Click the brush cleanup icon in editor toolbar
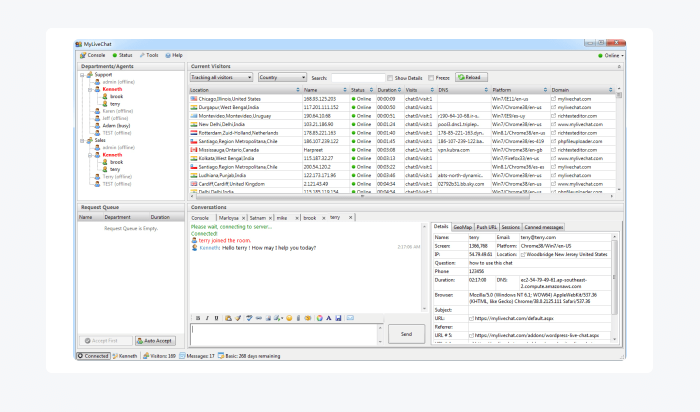Viewport: 700px width, 412px height. point(238,318)
